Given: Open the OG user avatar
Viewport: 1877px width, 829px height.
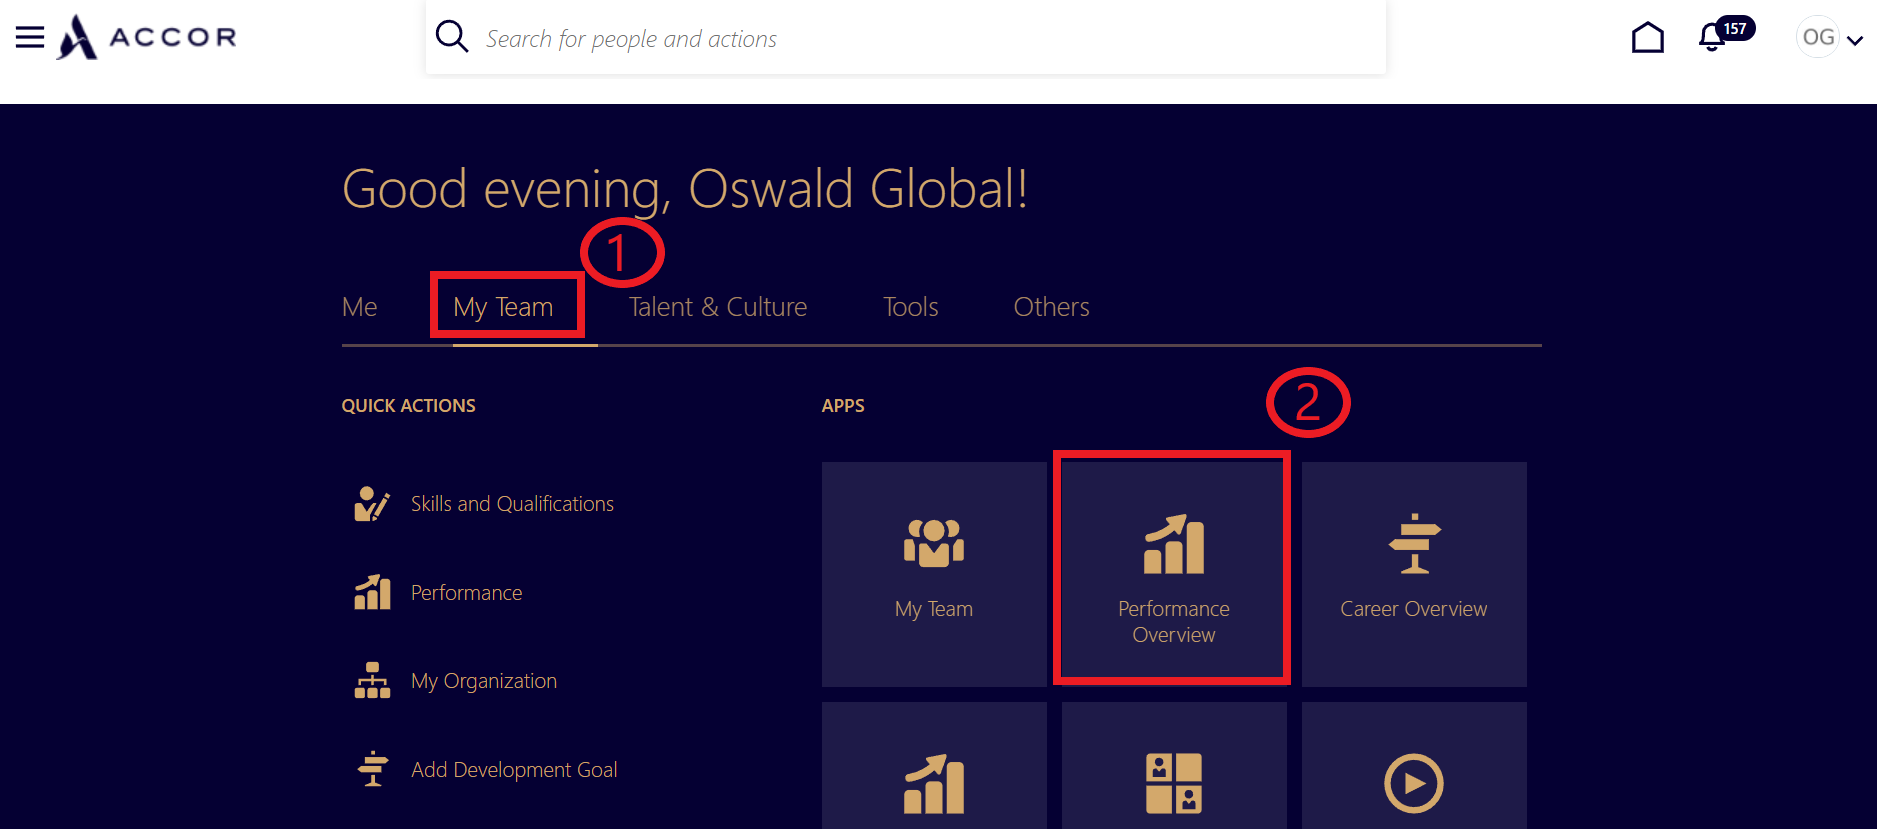Looking at the screenshot, I should pos(1818,38).
